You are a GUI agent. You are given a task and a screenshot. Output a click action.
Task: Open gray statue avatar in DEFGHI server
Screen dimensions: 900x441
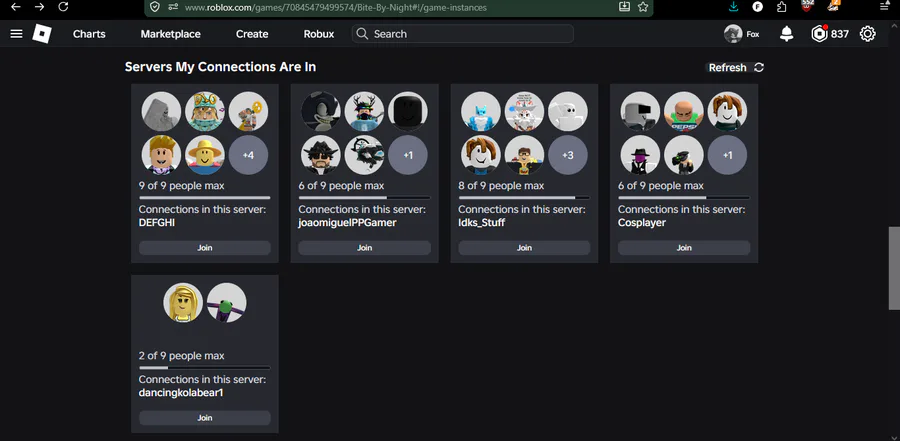161,111
